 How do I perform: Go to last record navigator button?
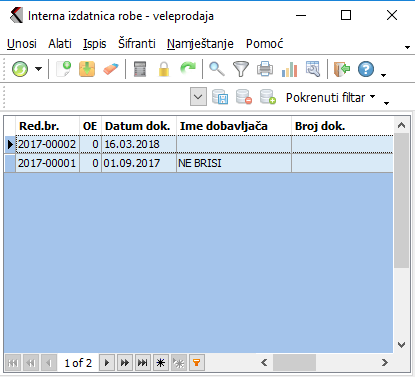[x=143, y=363]
